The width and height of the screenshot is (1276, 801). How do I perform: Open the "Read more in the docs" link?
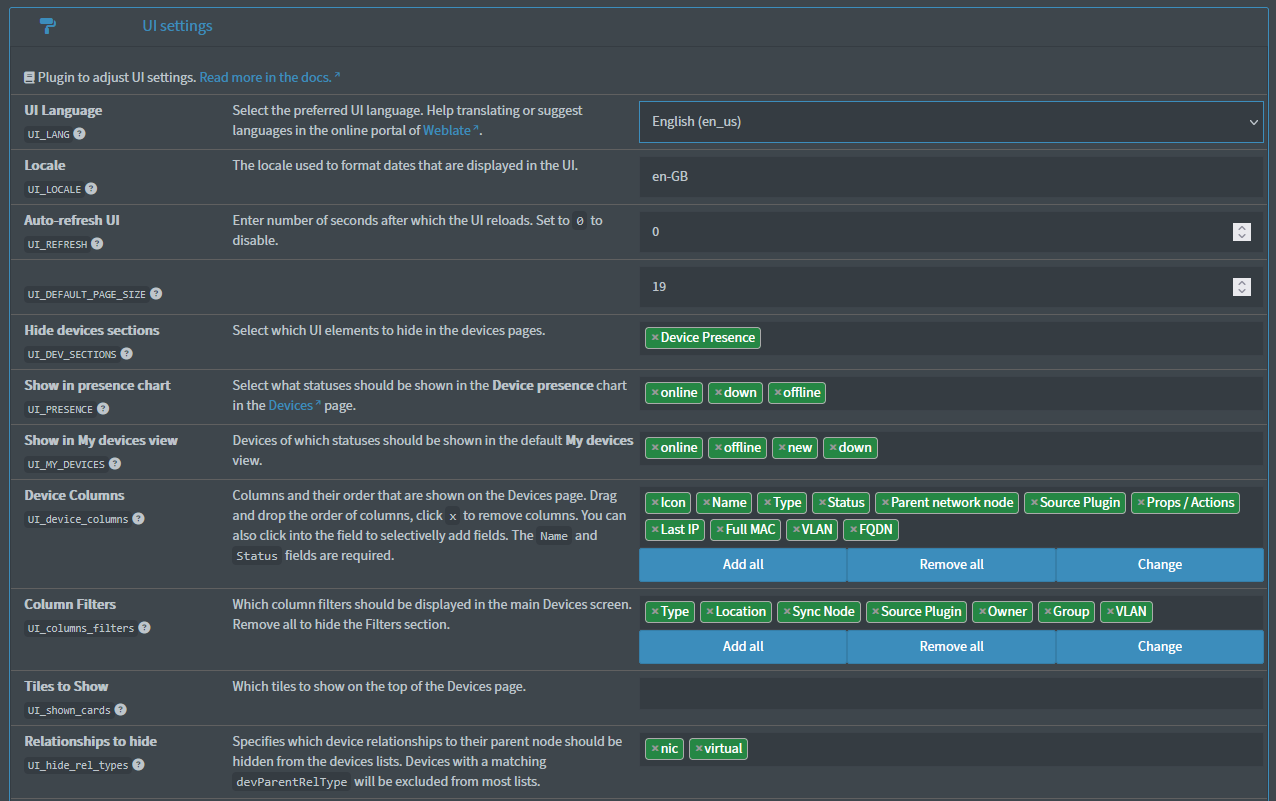click(267, 77)
